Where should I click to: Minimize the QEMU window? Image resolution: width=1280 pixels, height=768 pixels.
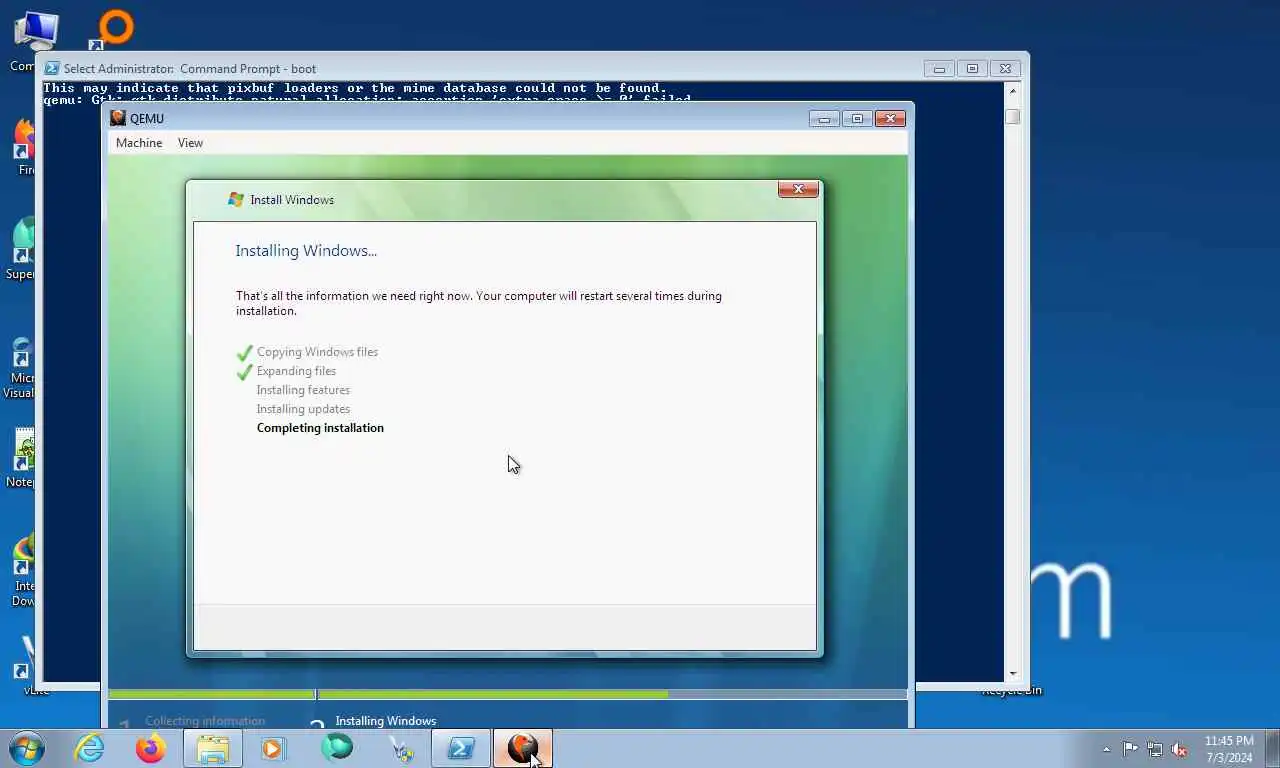tap(824, 118)
